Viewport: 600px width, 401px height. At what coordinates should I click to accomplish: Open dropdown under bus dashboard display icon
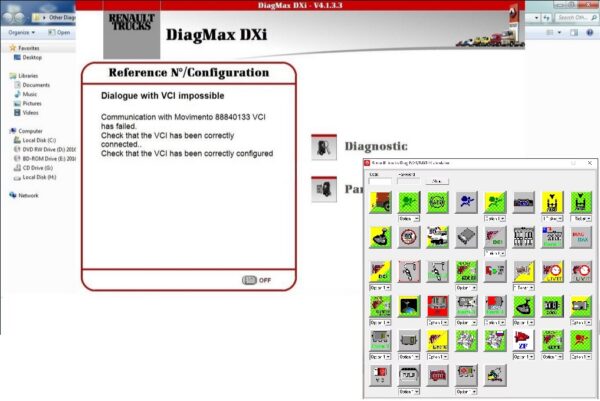click(409, 392)
